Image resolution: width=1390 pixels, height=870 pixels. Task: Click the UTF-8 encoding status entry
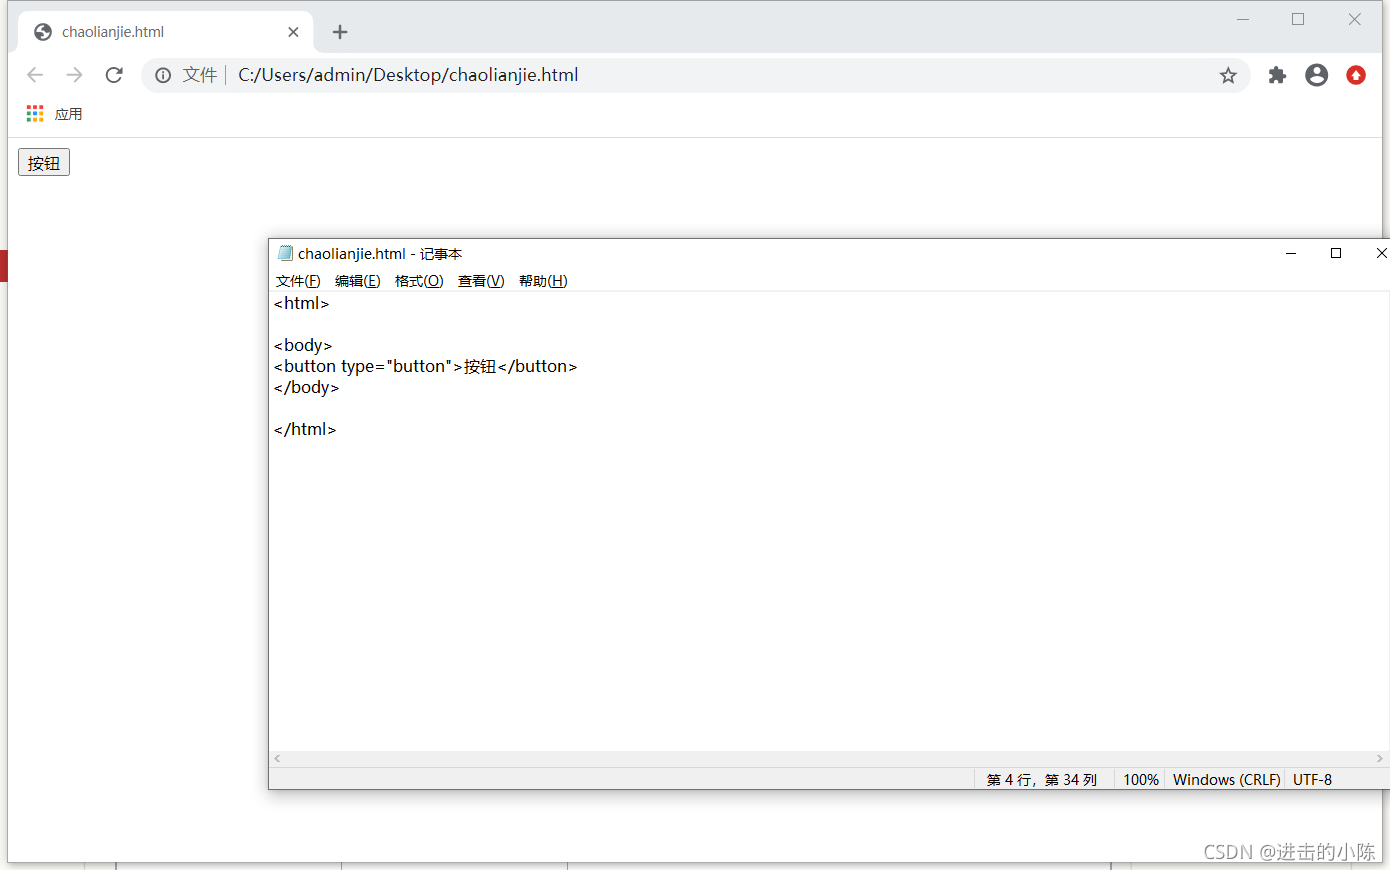point(1312,779)
